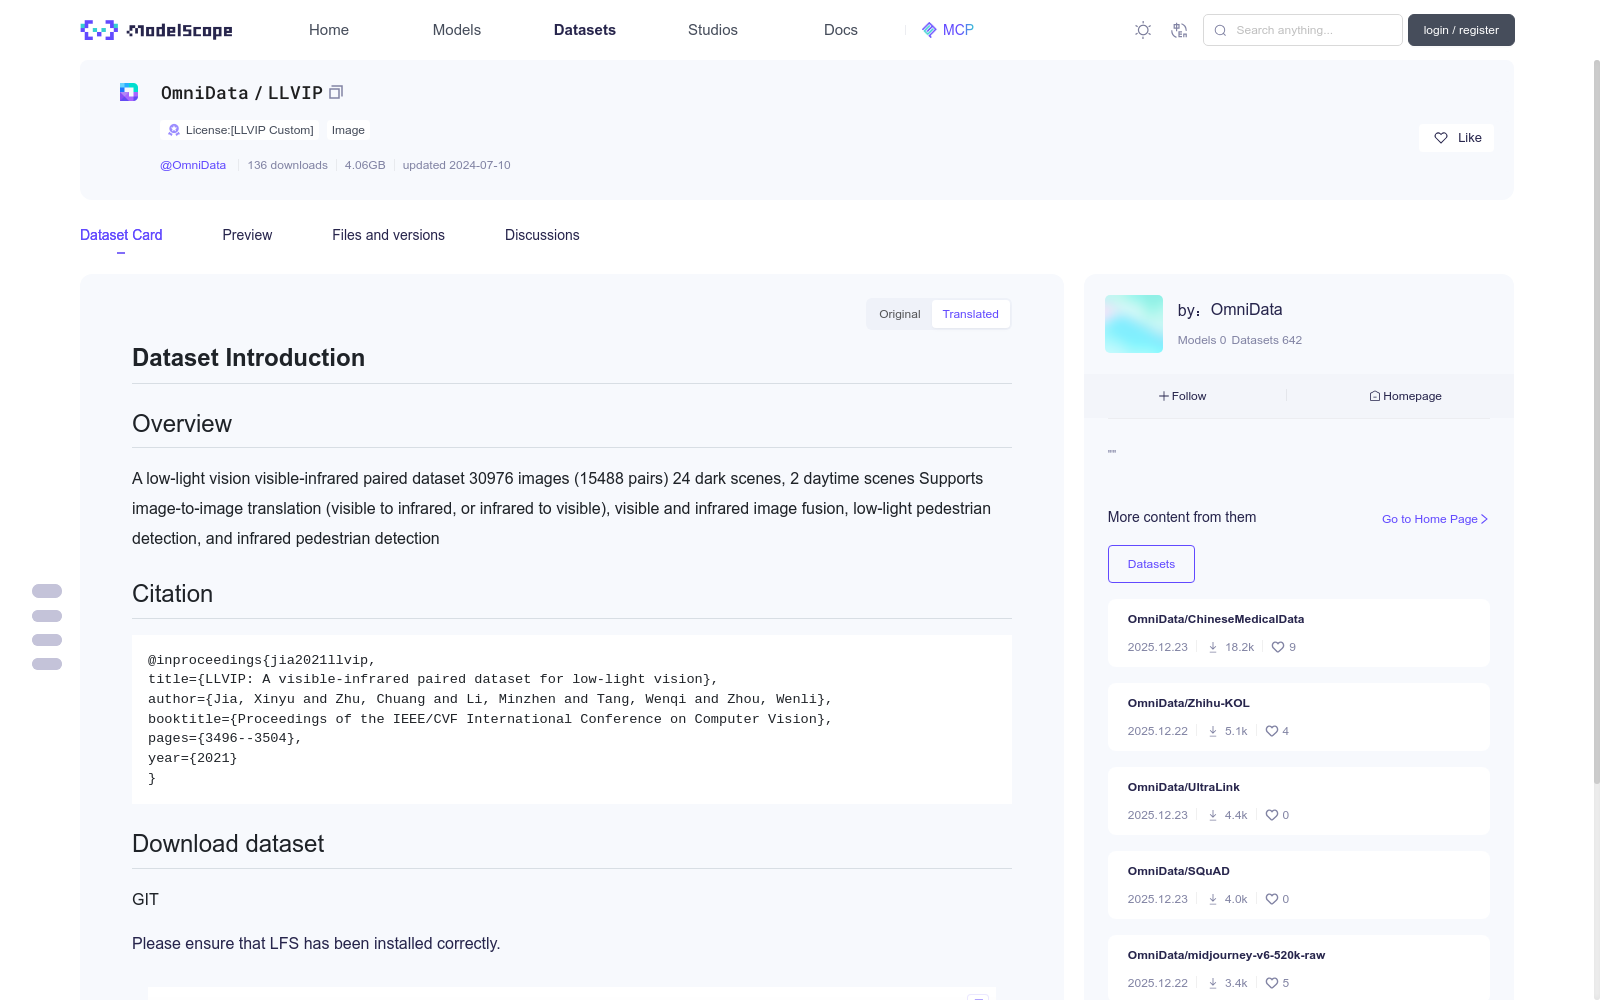Open the author's Homepage
The width and height of the screenshot is (1600, 1000).
tap(1405, 396)
